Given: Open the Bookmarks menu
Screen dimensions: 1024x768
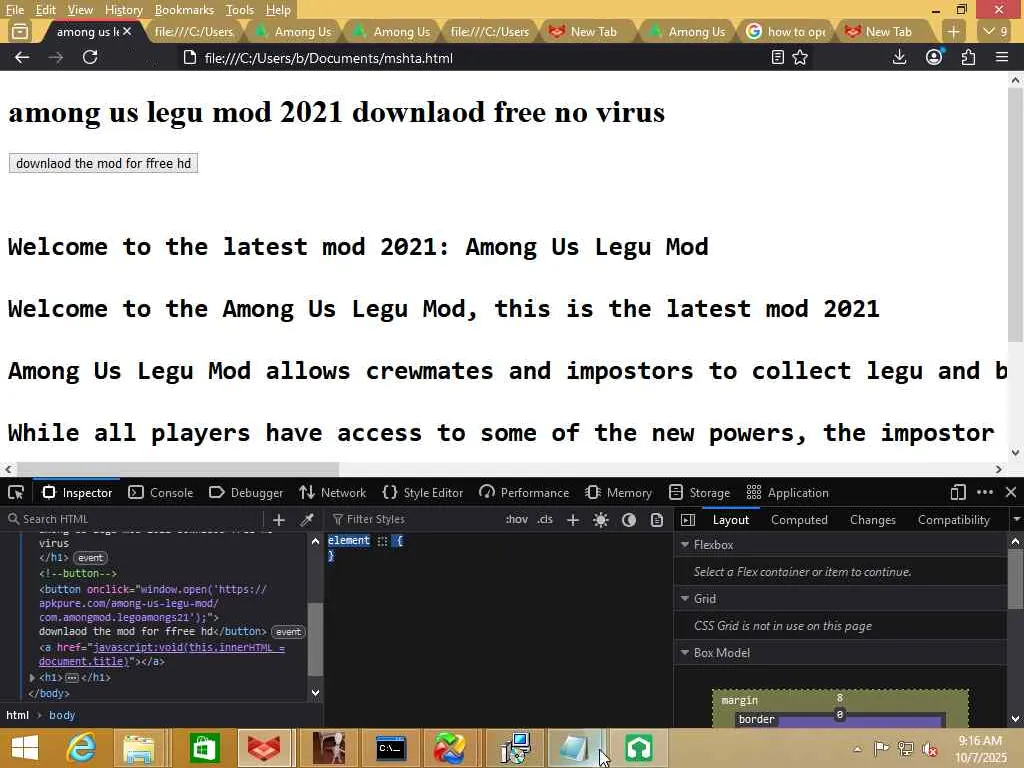Looking at the screenshot, I should click(184, 10).
